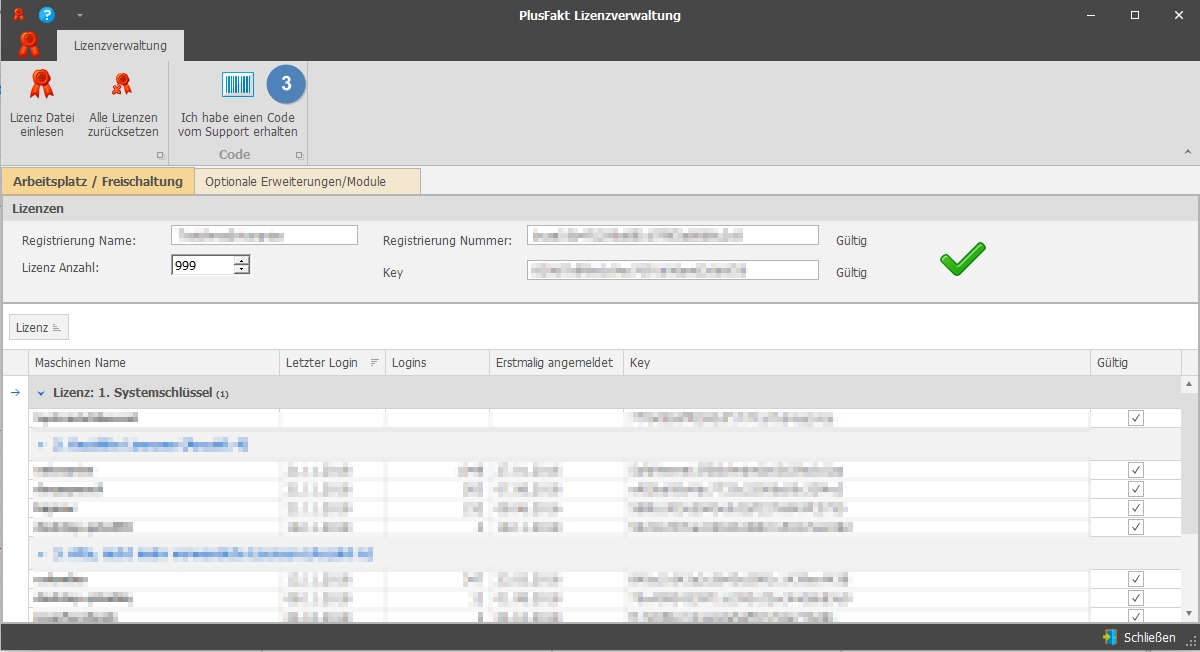Click the Key input field under Lizenzen
Image resolution: width=1200 pixels, height=652 pixels.
(673, 270)
